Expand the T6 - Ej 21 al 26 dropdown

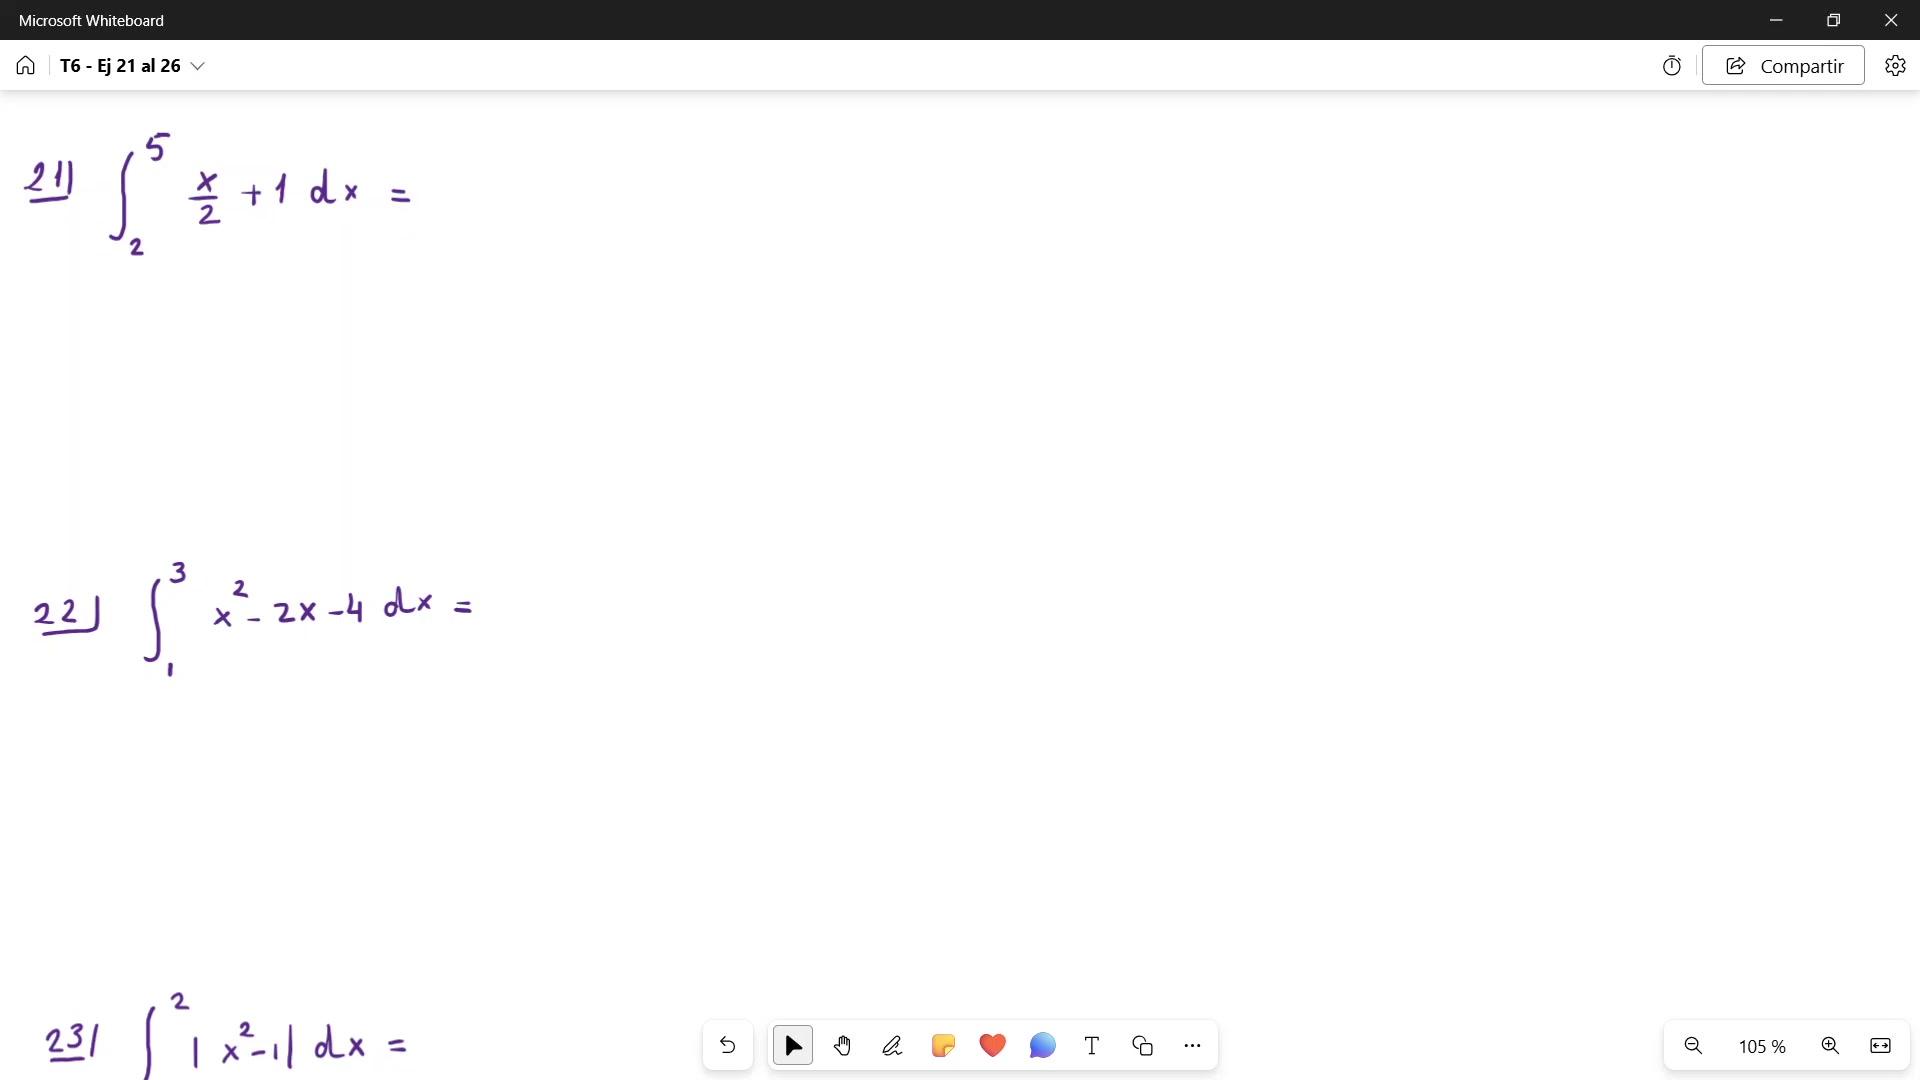pyautogui.click(x=198, y=66)
